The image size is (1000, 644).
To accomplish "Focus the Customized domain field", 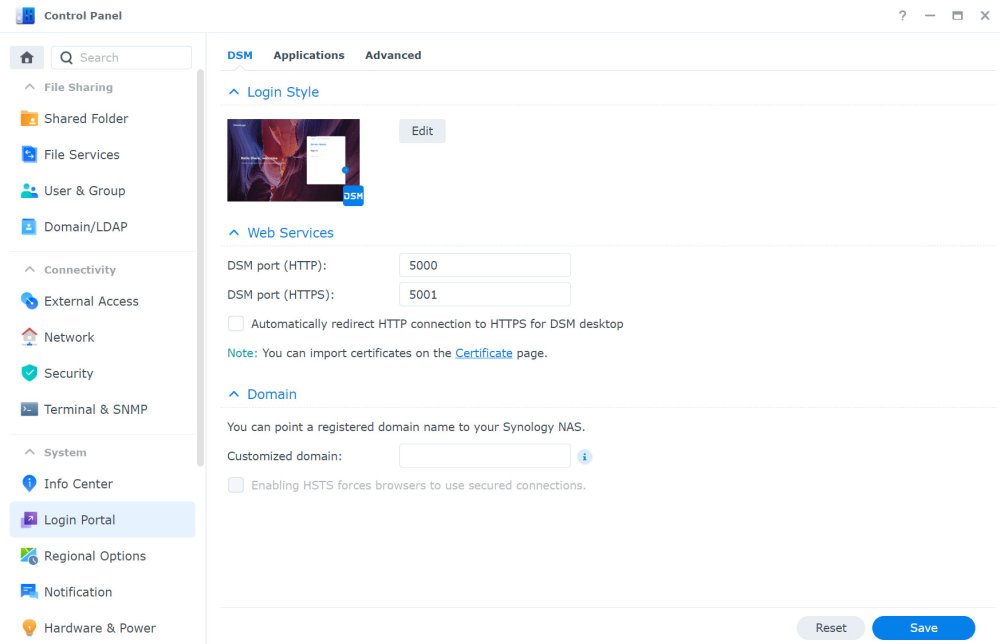I will (x=485, y=456).
